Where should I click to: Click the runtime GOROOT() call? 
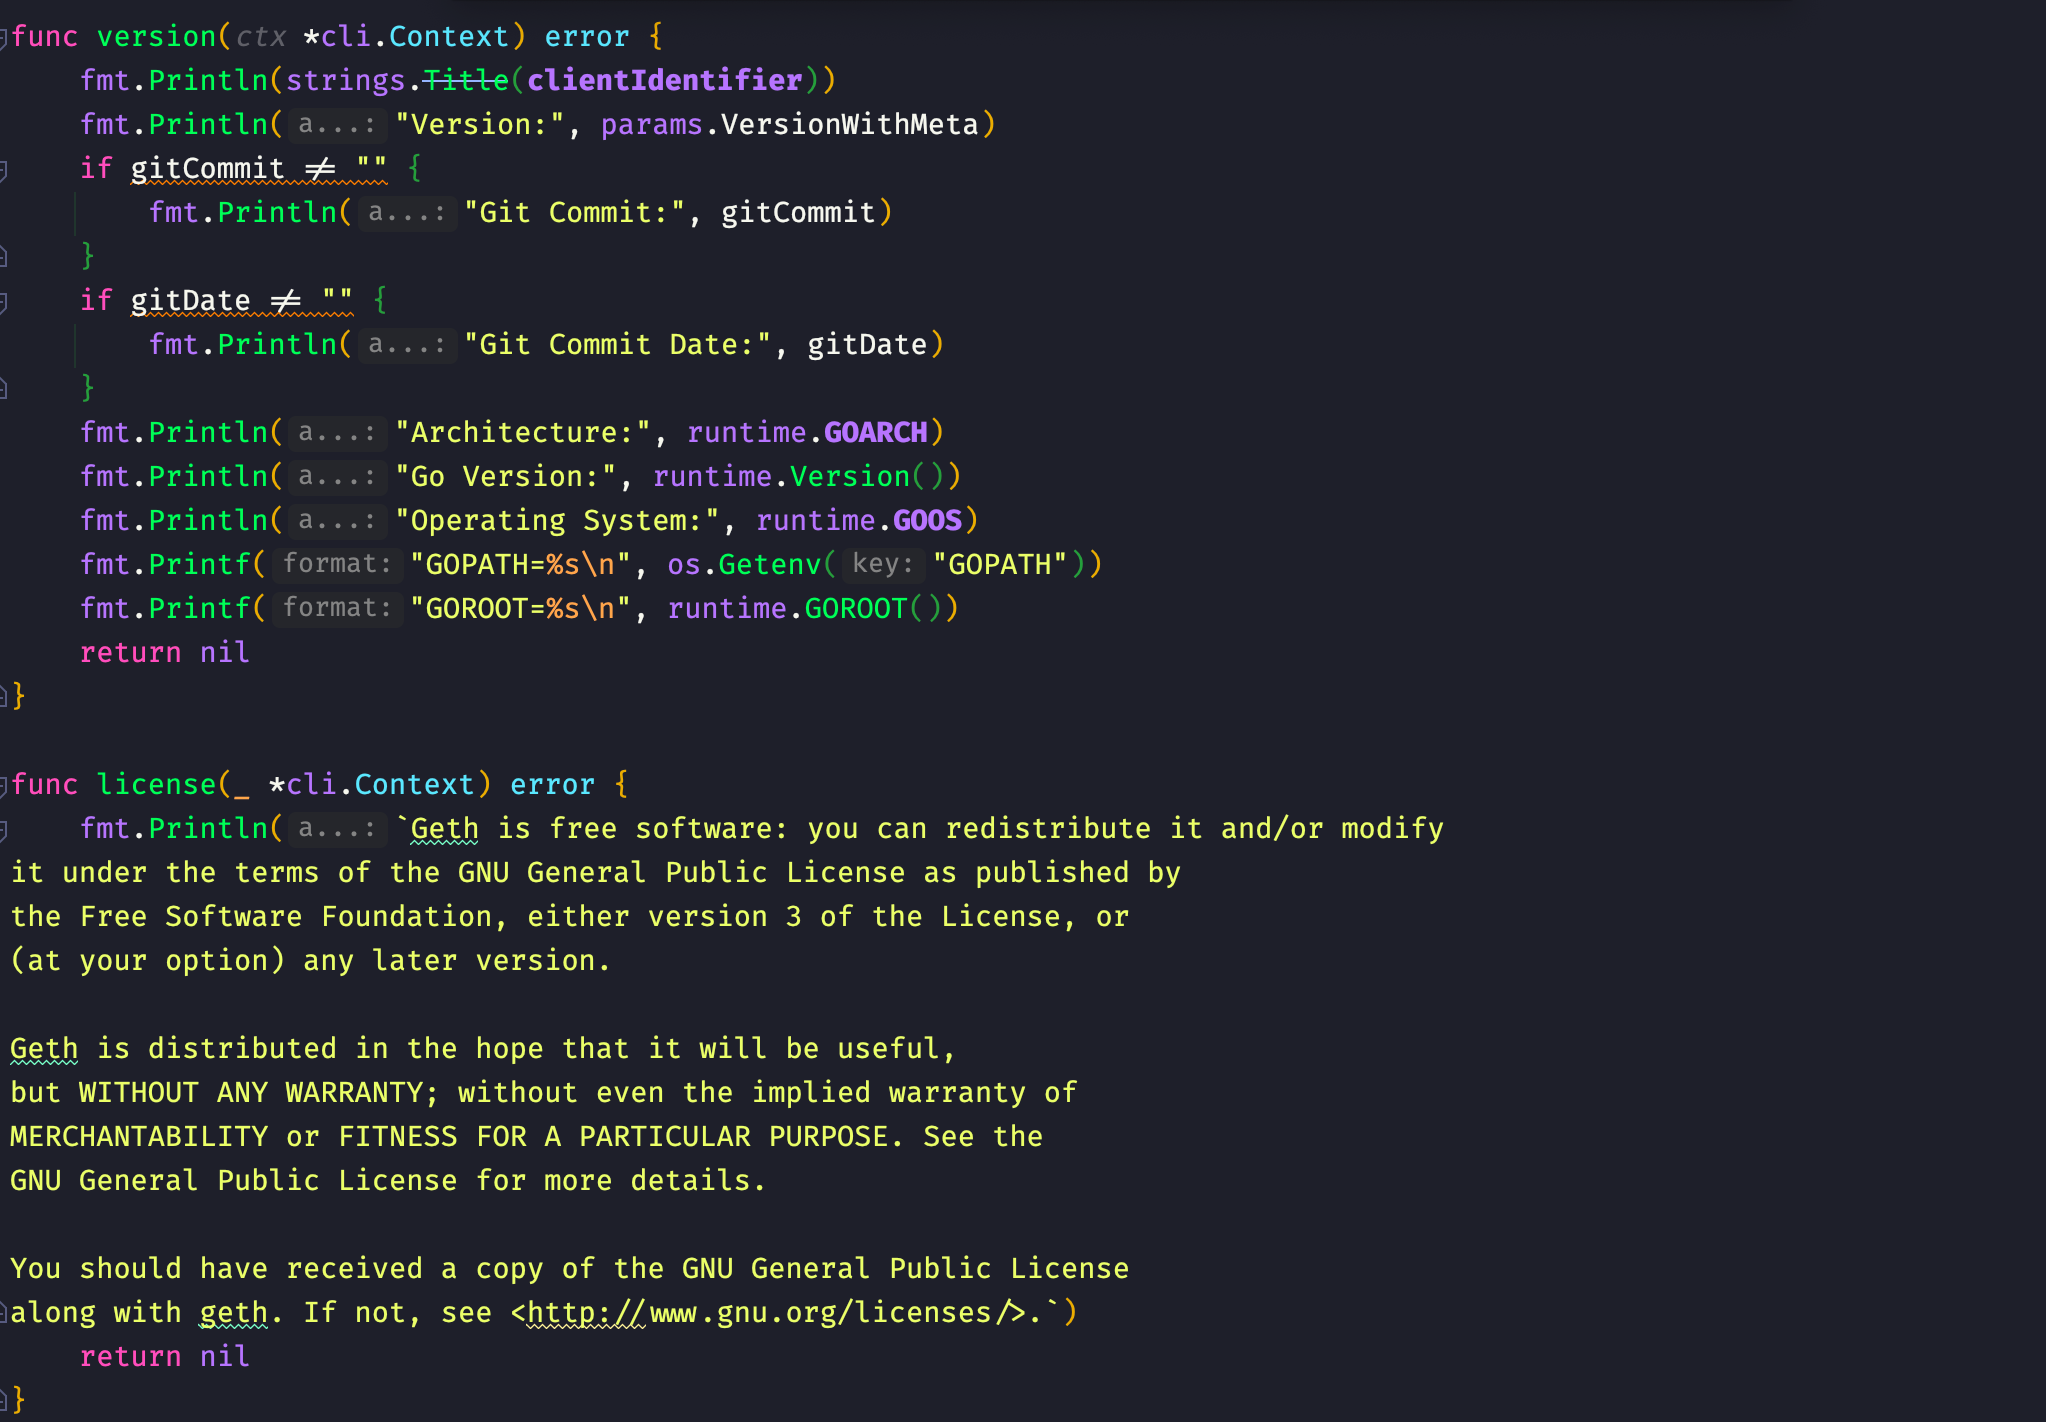click(873, 609)
